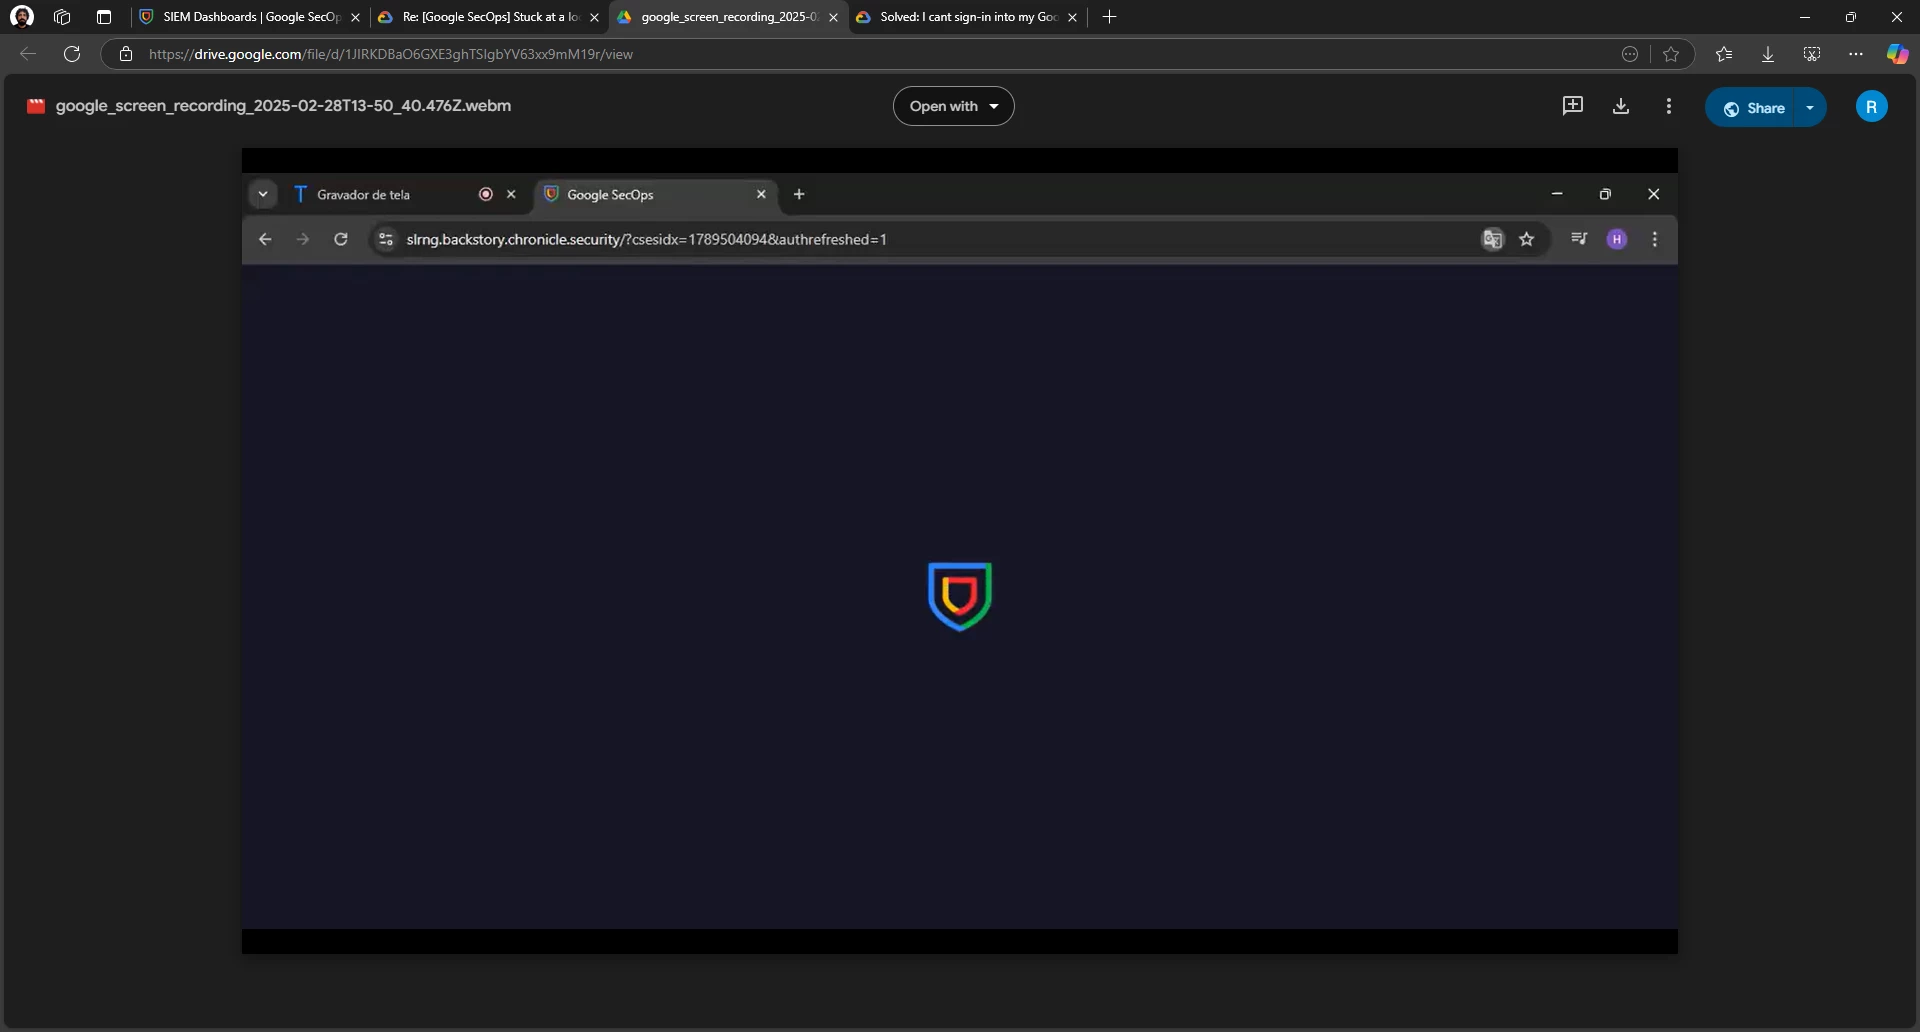Screen dimensions: 1920x1032
Task: Close the SIEM Dashboards tab
Action: click(355, 17)
